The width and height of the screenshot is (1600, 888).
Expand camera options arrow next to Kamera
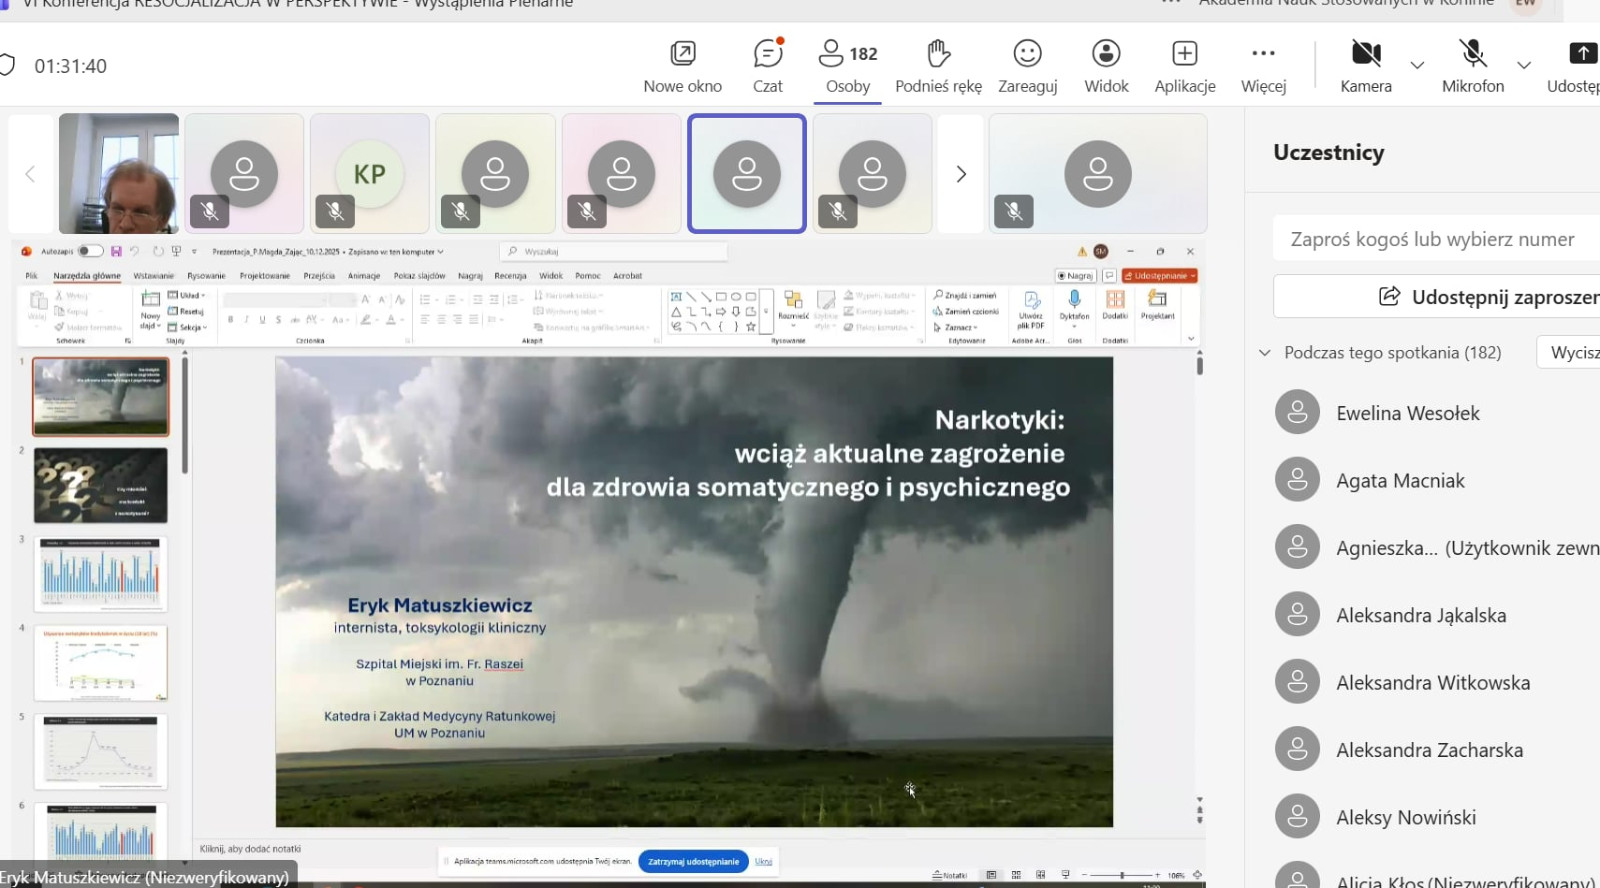point(1417,65)
